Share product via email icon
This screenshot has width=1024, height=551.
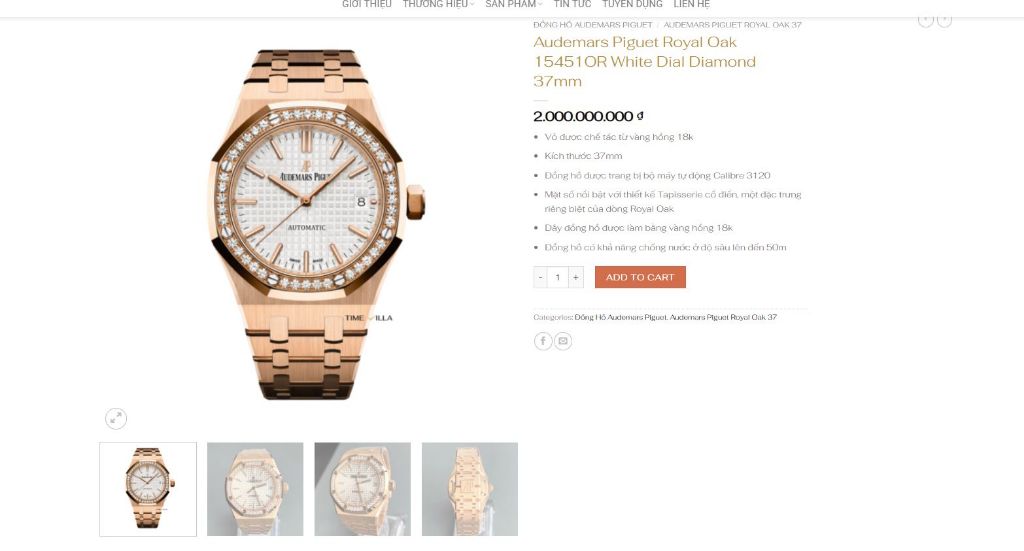563,341
